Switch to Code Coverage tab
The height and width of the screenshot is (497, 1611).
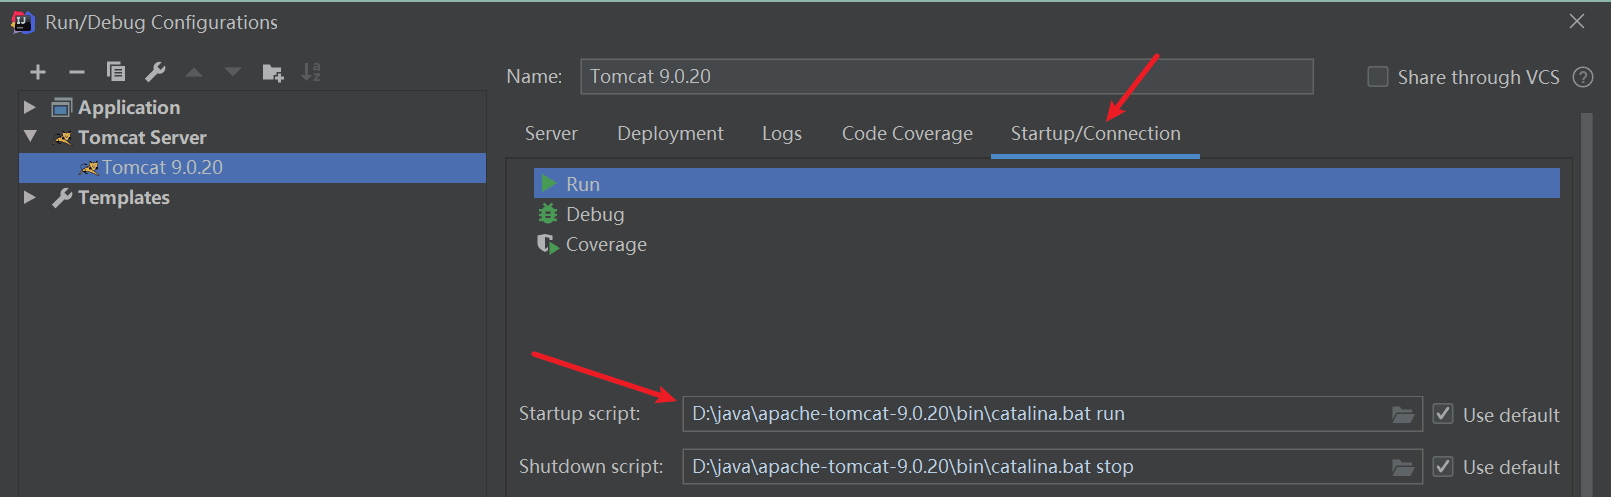coord(907,134)
